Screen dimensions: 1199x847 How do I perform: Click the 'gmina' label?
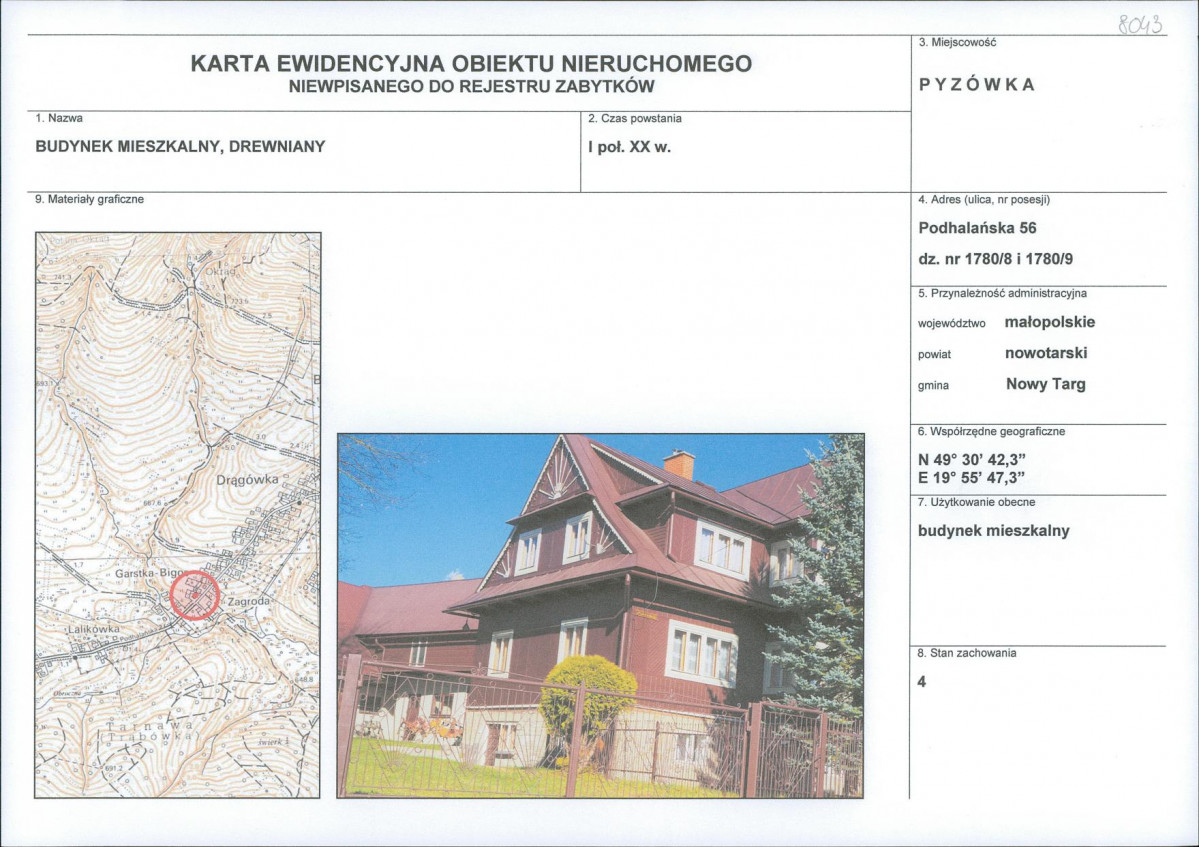(933, 386)
